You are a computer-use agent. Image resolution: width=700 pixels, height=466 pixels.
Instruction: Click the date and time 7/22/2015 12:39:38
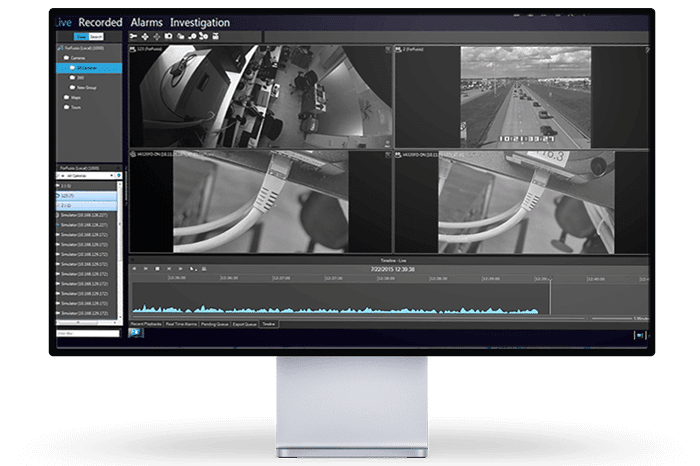[392, 269]
